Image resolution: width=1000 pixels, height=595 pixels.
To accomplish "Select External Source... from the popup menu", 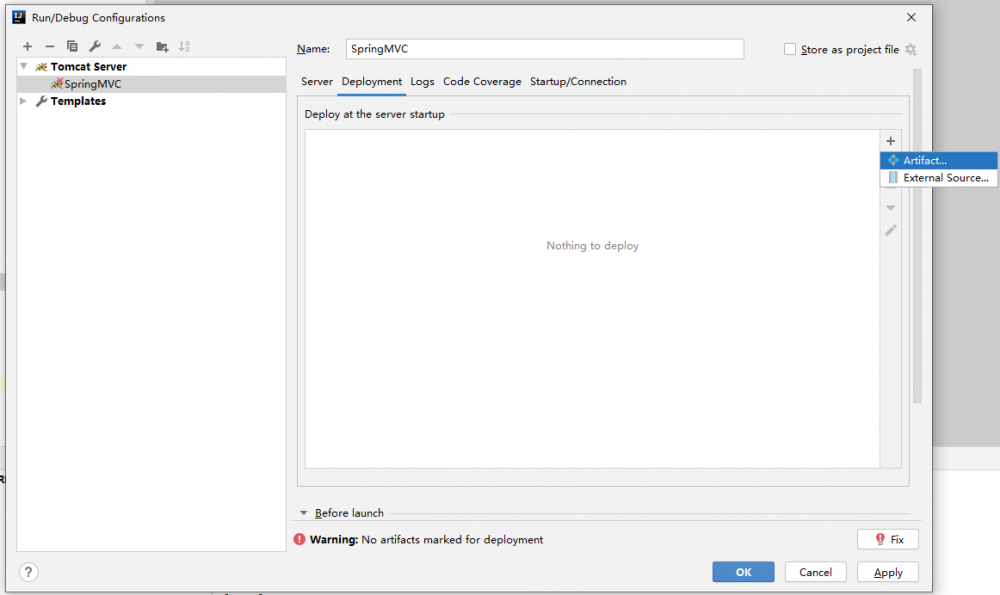I will click(x=938, y=178).
